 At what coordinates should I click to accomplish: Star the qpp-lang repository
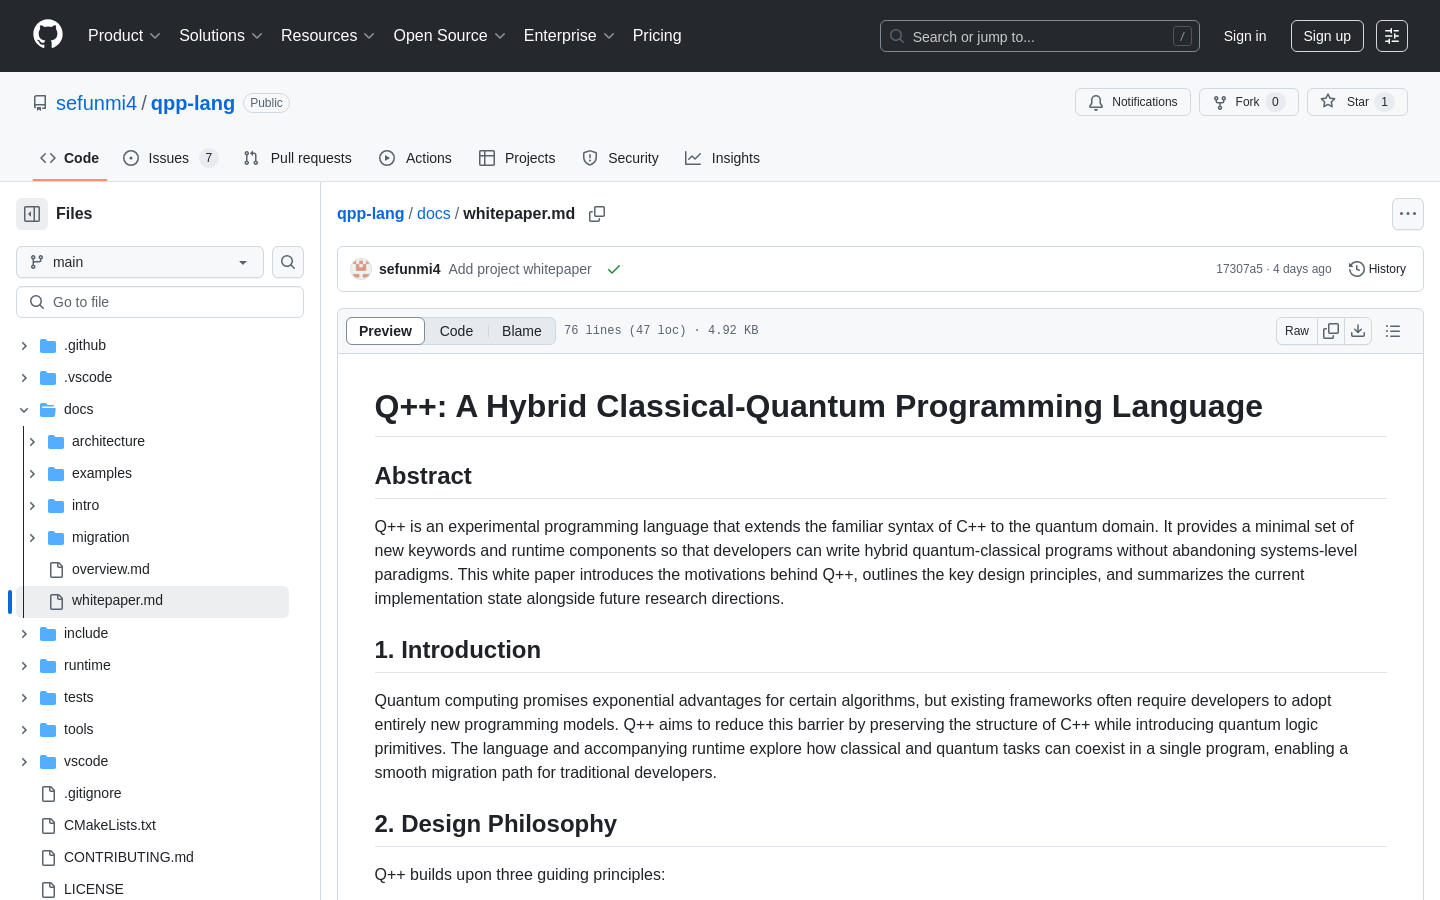click(x=1357, y=102)
